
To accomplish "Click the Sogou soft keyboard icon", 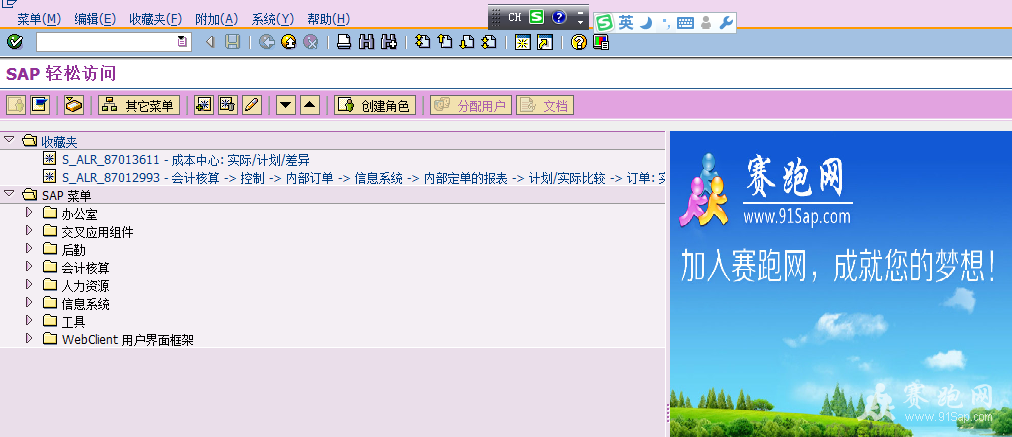I will tap(685, 23).
